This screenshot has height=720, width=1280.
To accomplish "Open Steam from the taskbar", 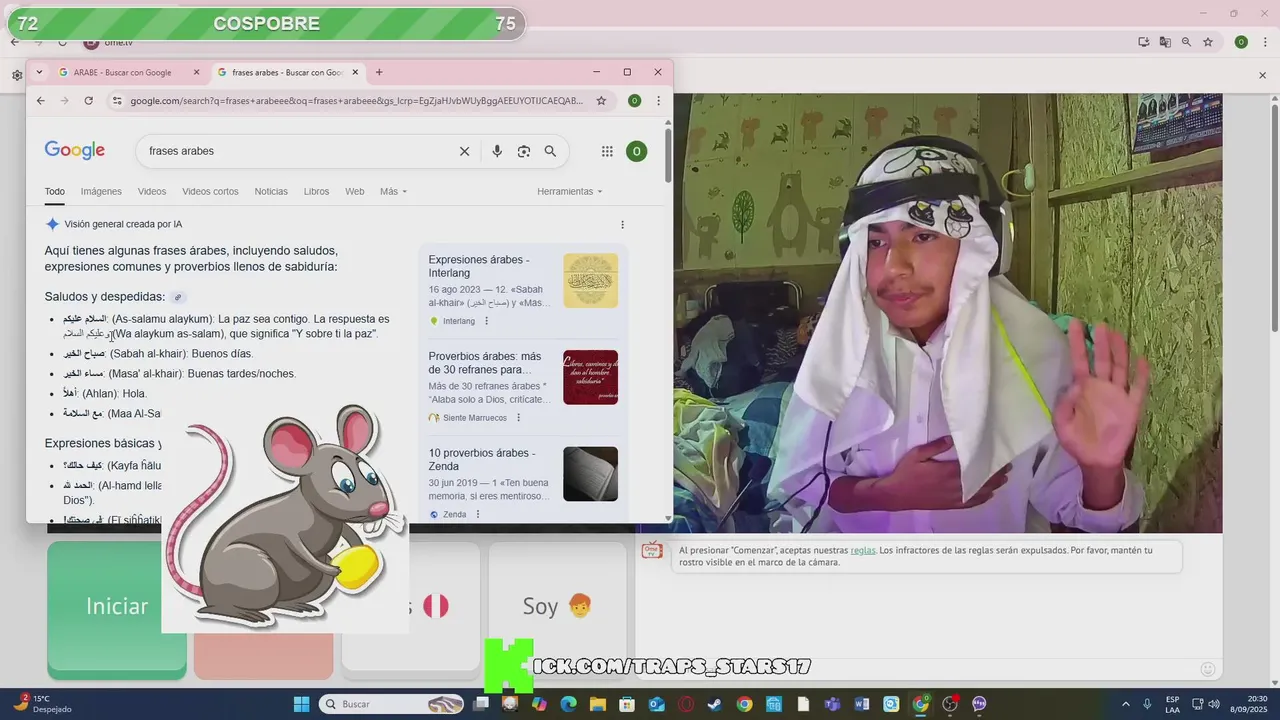I will pyautogui.click(x=714, y=704).
